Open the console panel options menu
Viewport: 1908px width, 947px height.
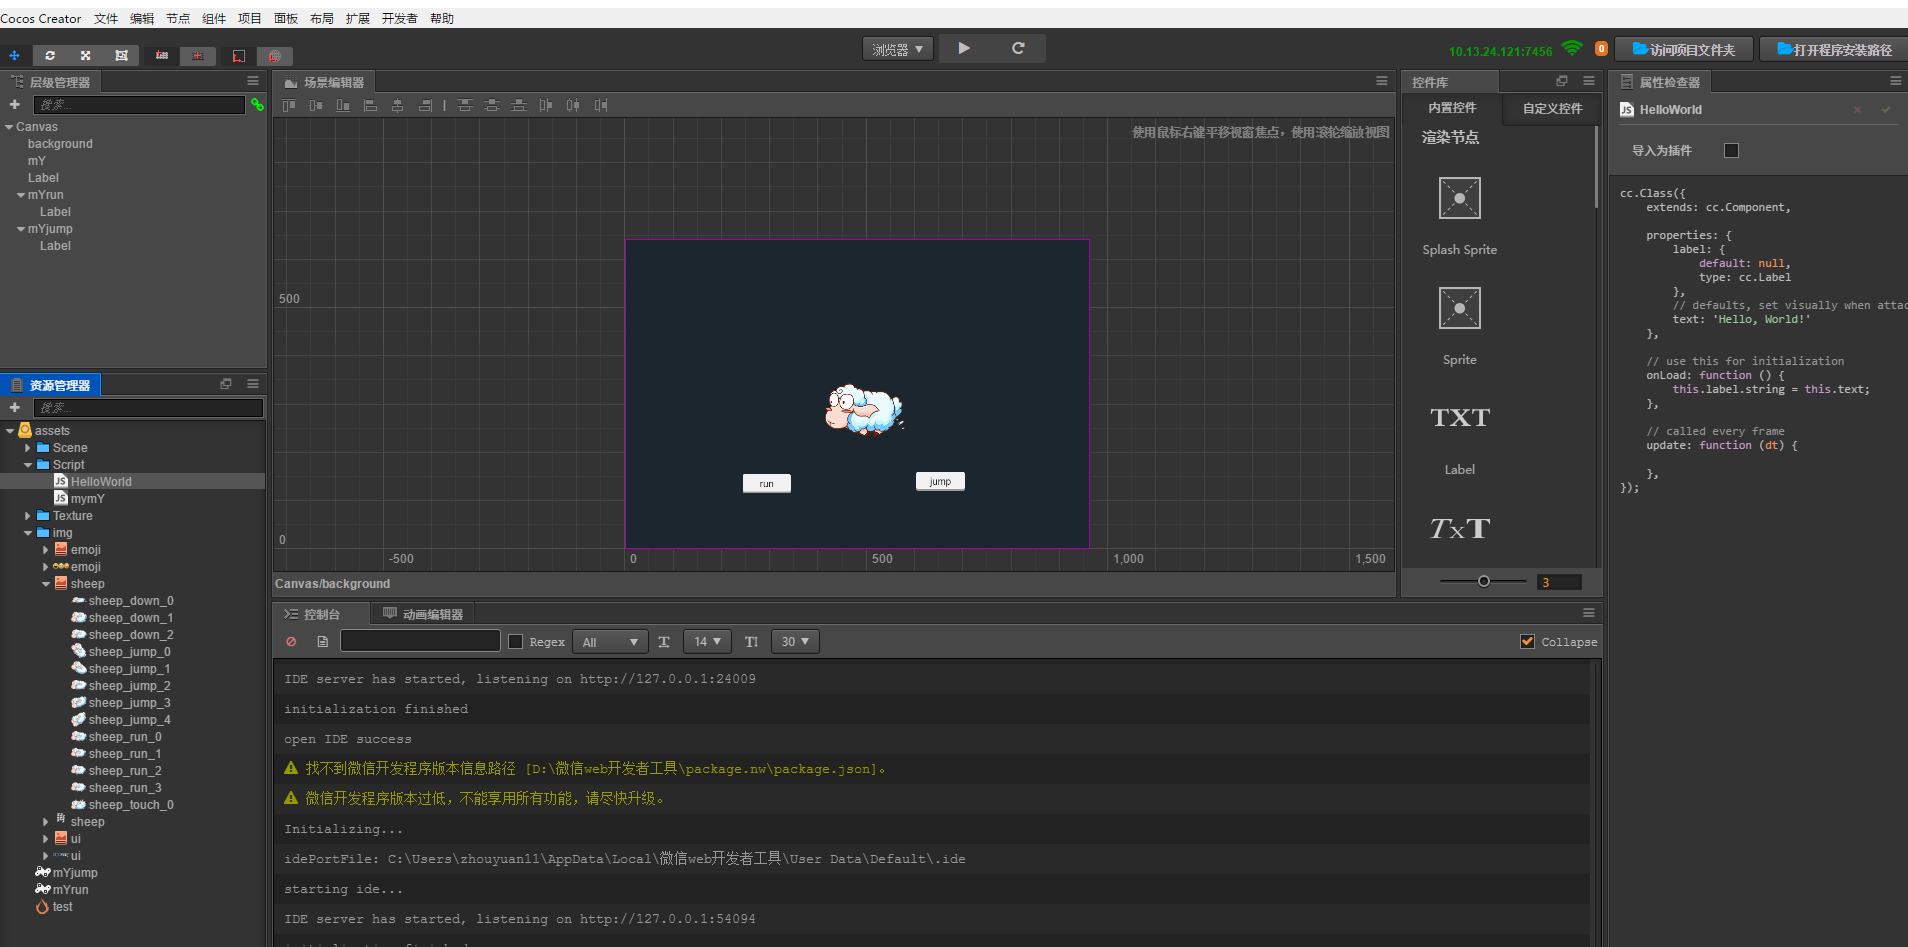click(x=1589, y=613)
